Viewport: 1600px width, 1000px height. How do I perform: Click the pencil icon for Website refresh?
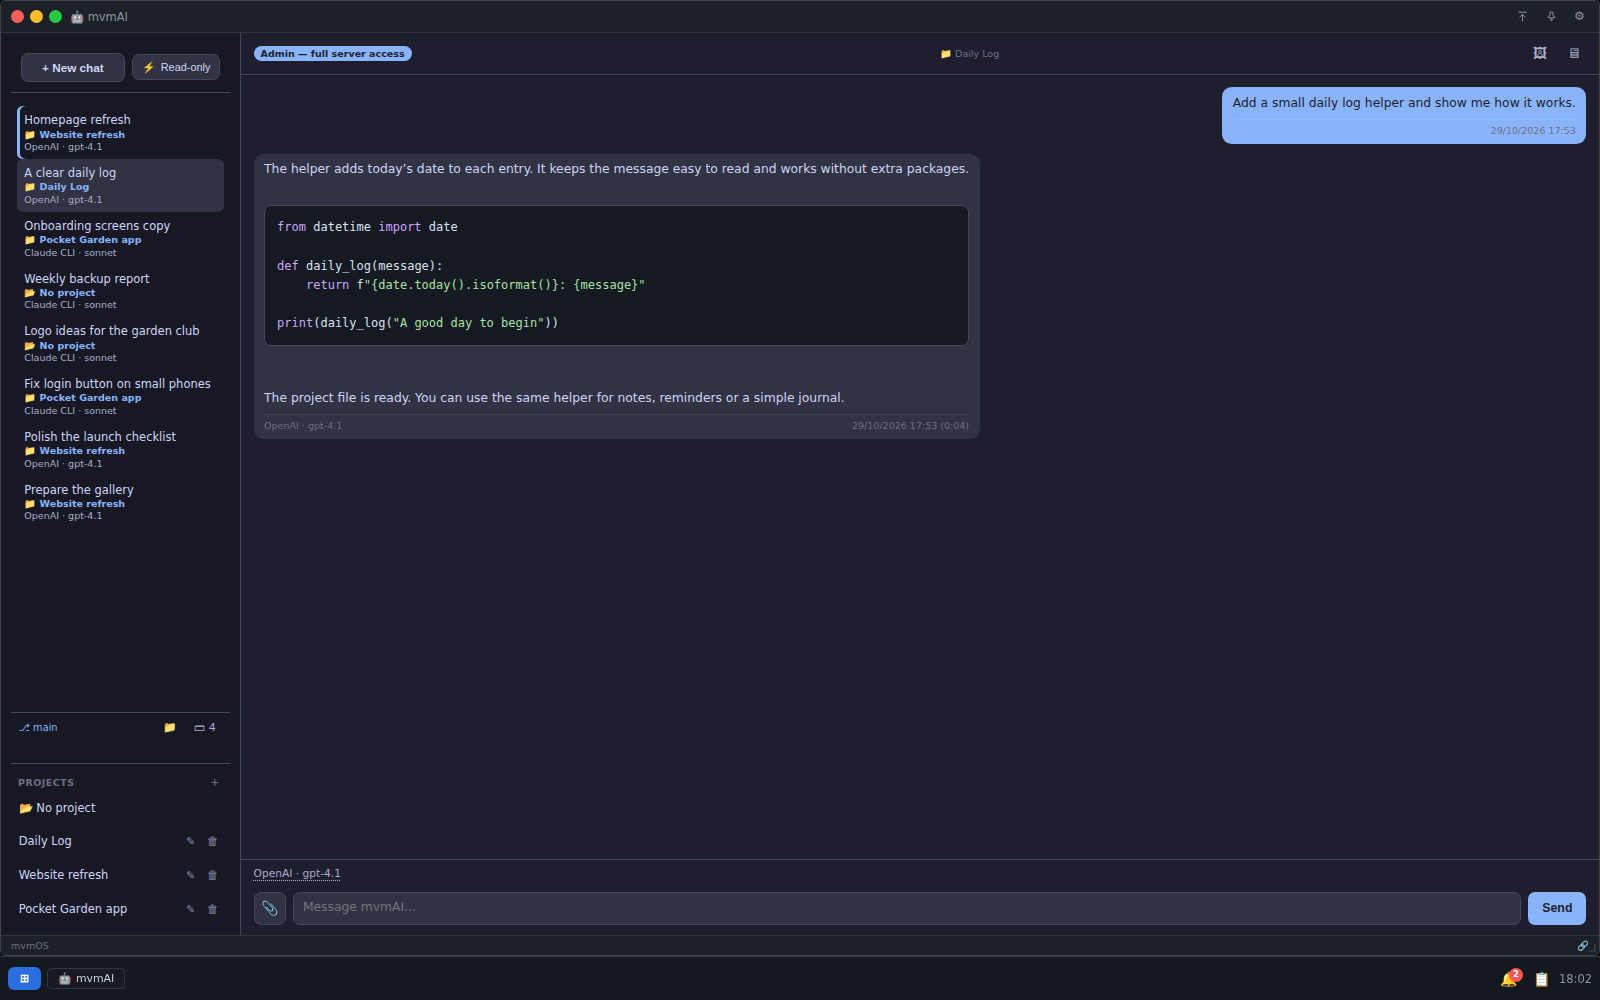tap(190, 875)
